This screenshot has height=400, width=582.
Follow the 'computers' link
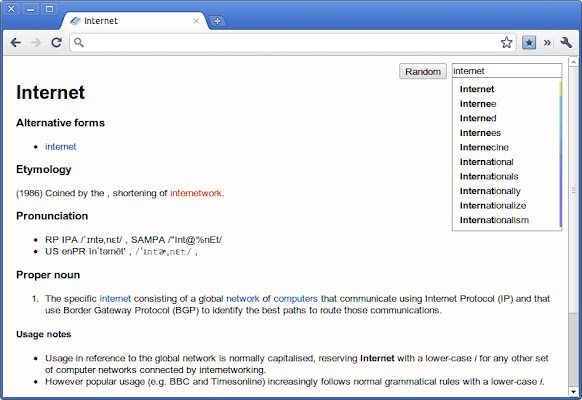pyautogui.click(x=295, y=299)
